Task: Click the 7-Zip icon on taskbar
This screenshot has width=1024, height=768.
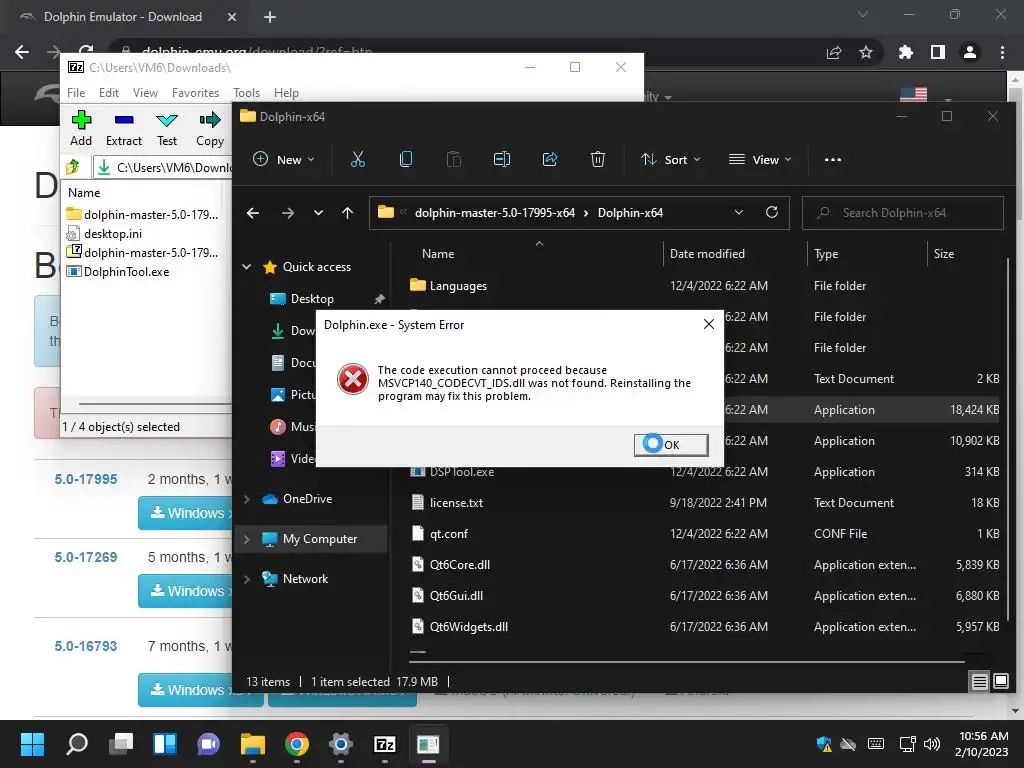Action: [x=385, y=744]
